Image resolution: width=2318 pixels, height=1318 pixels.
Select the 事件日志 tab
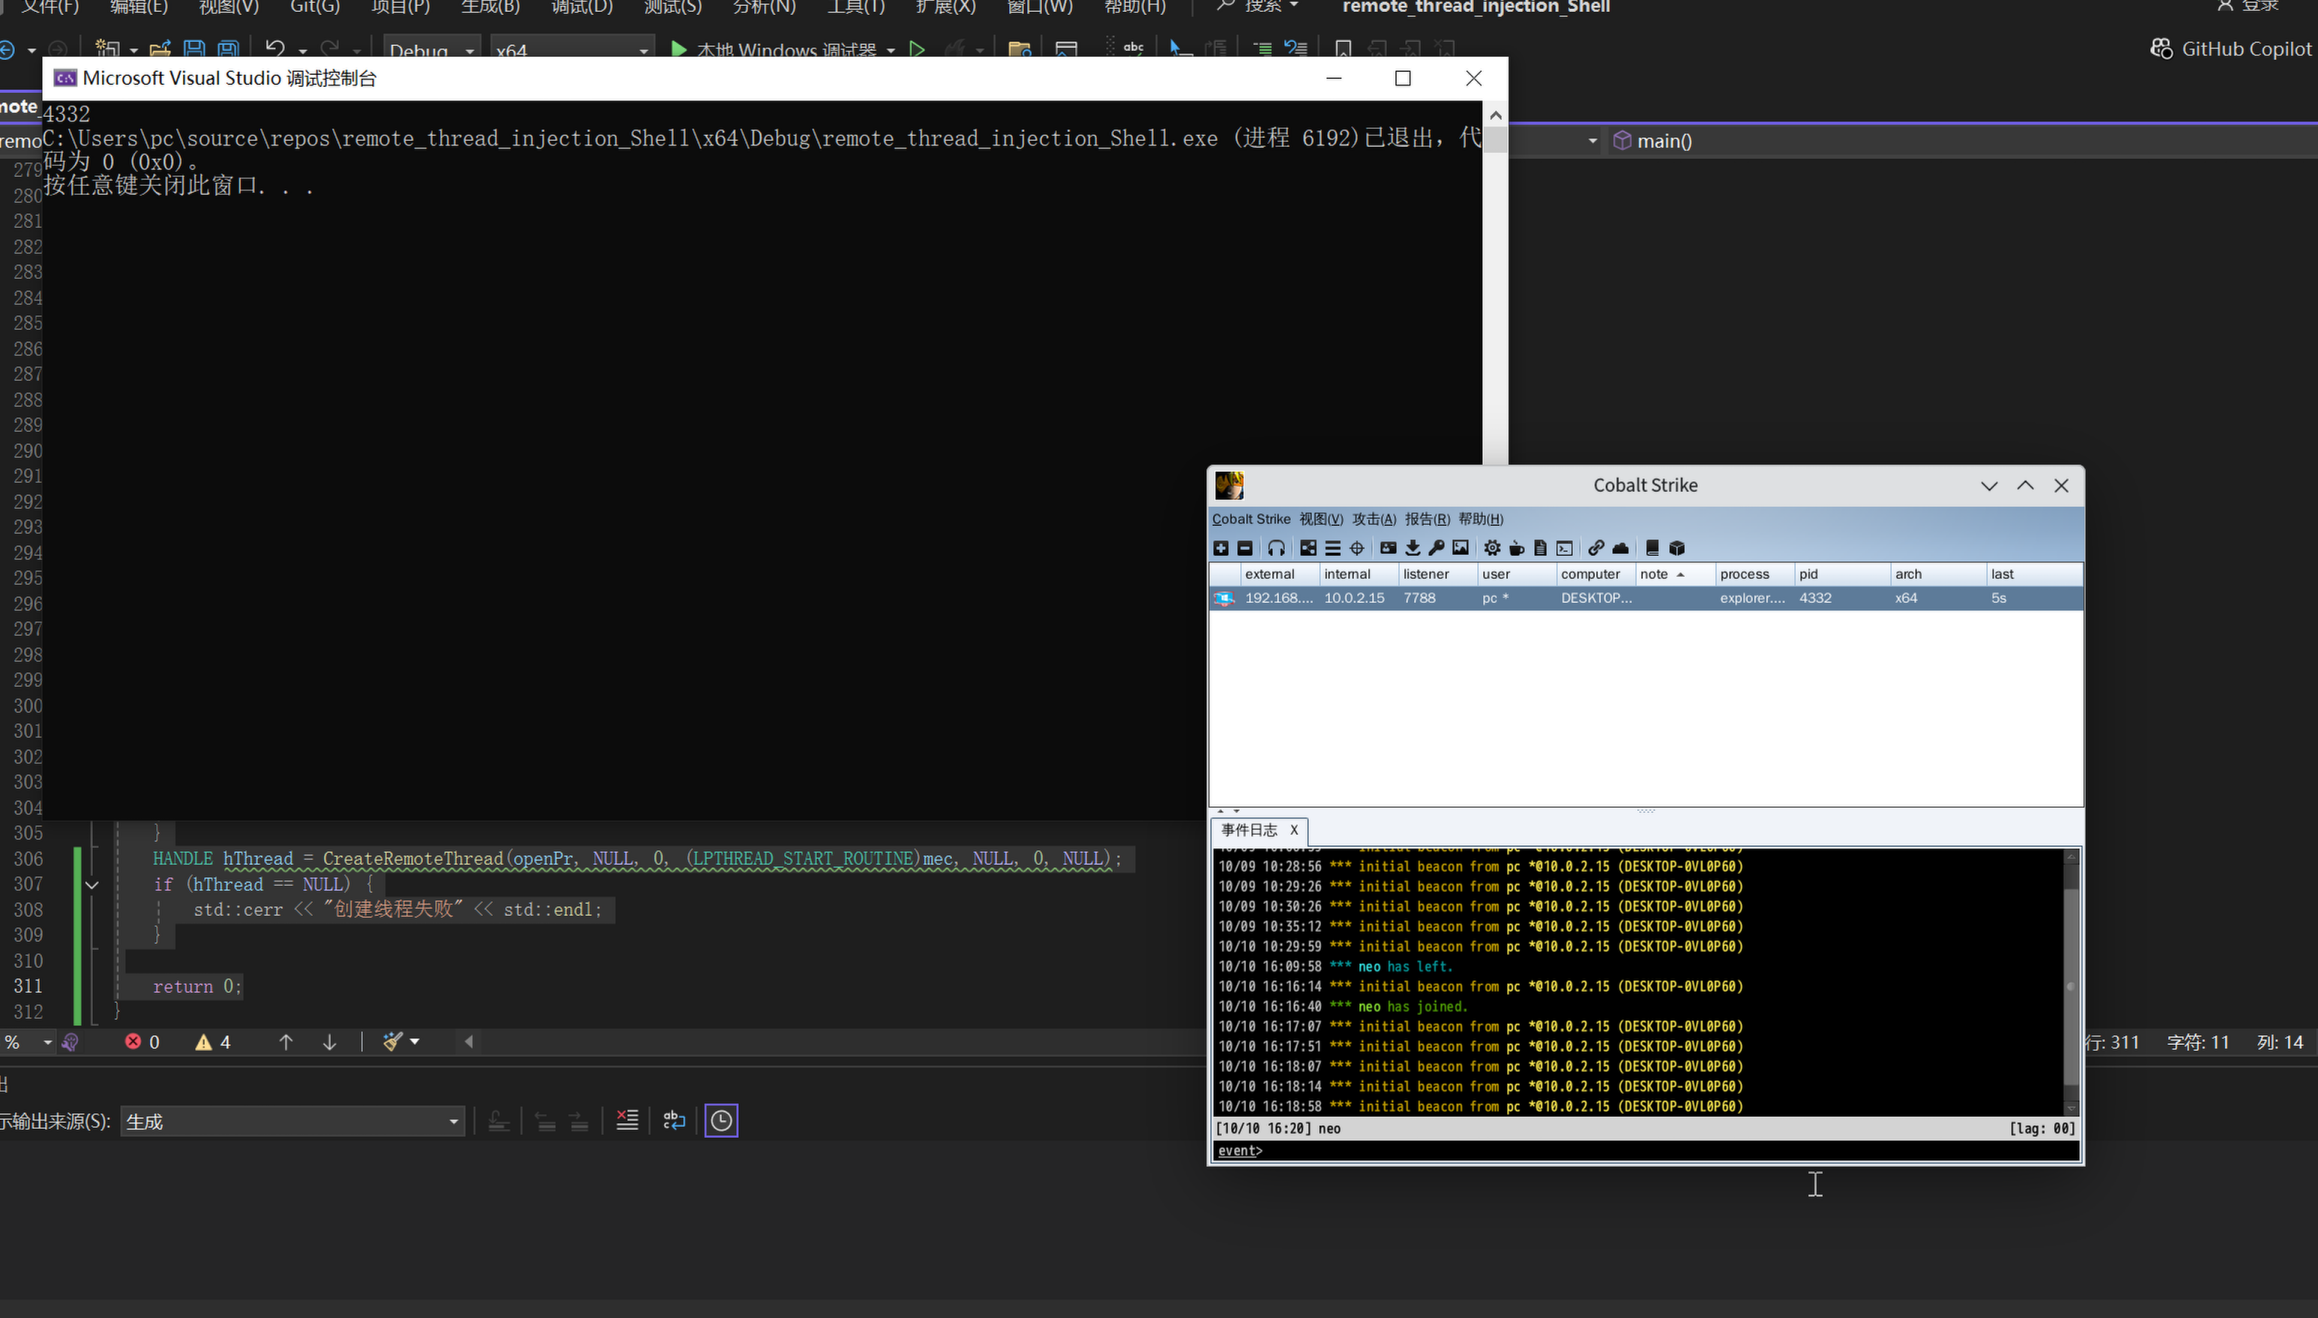[x=1249, y=830]
